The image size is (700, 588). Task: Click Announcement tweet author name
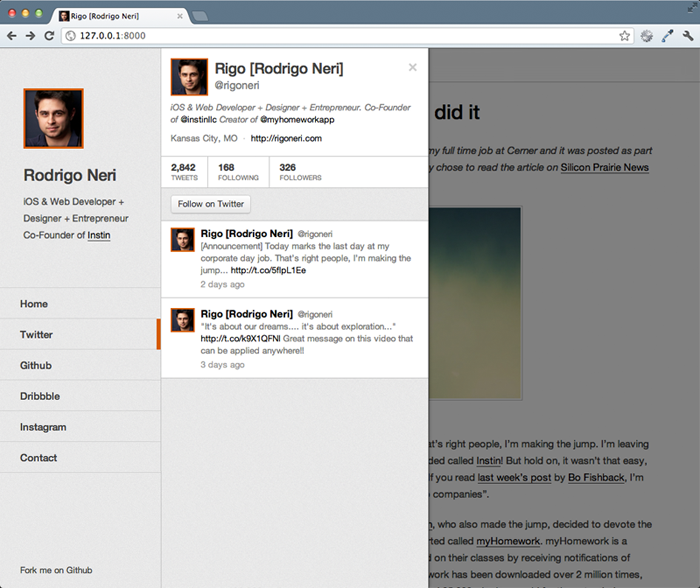click(246, 234)
